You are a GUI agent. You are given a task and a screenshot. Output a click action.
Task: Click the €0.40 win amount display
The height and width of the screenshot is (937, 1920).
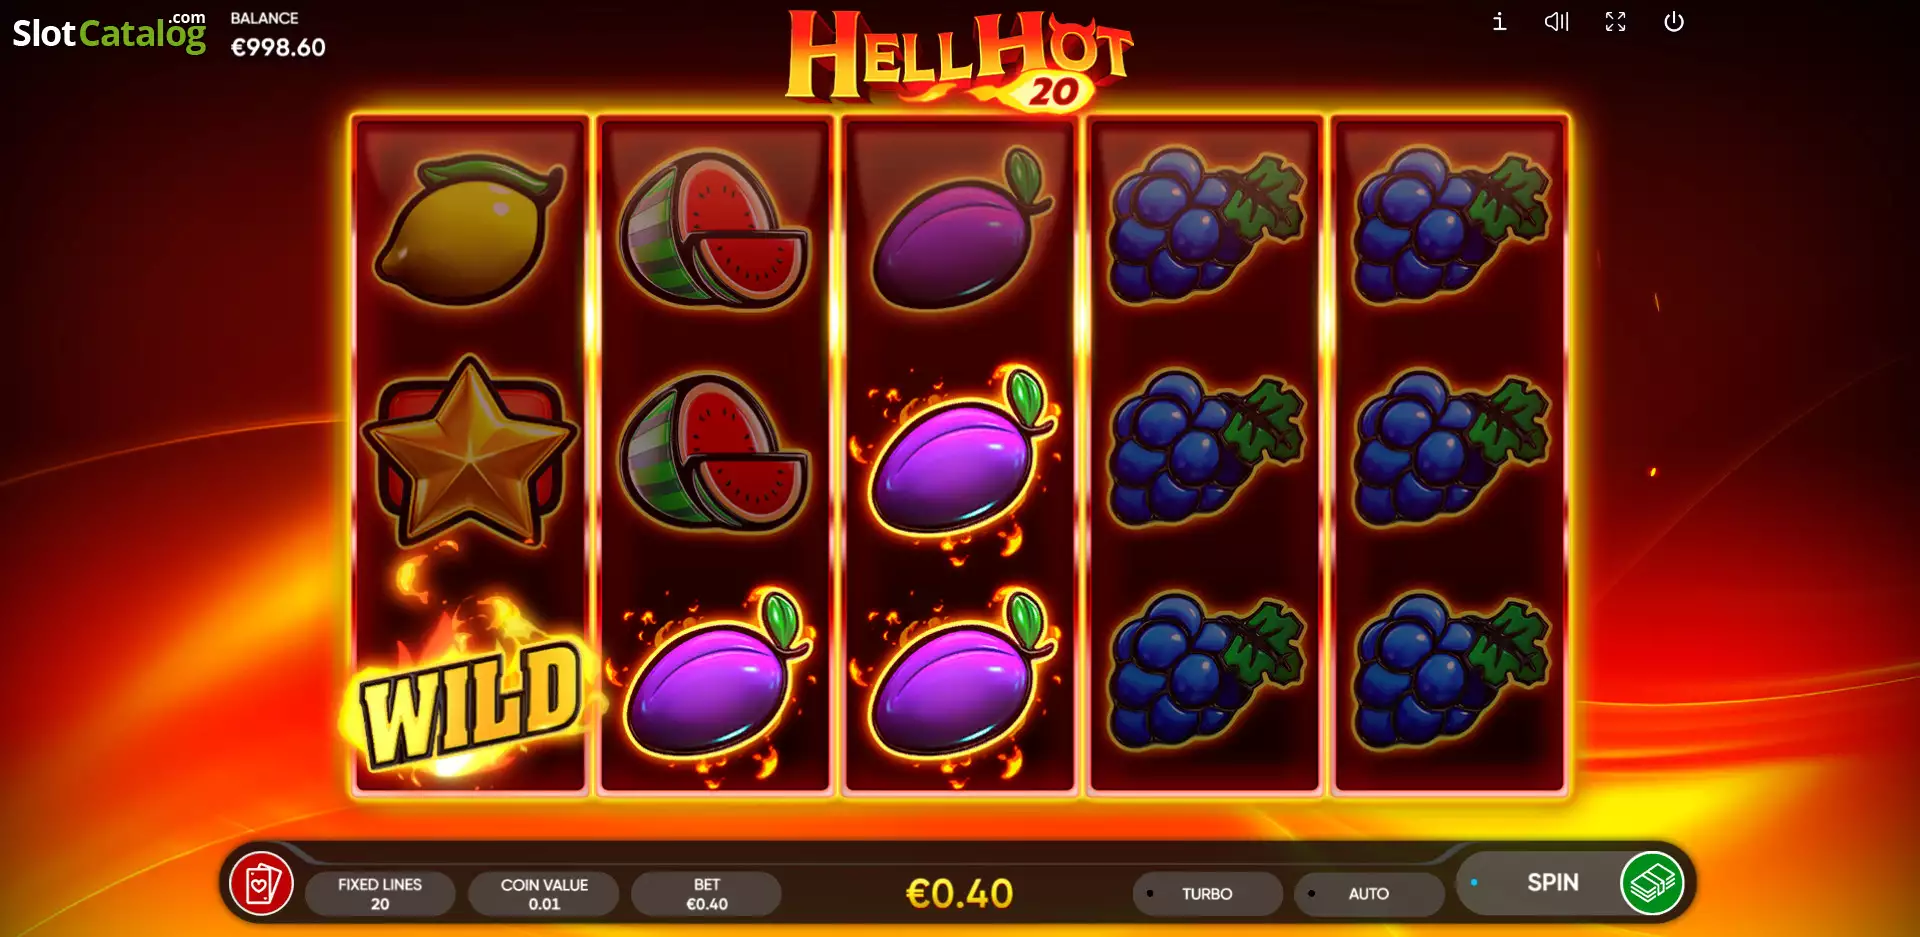point(959,893)
